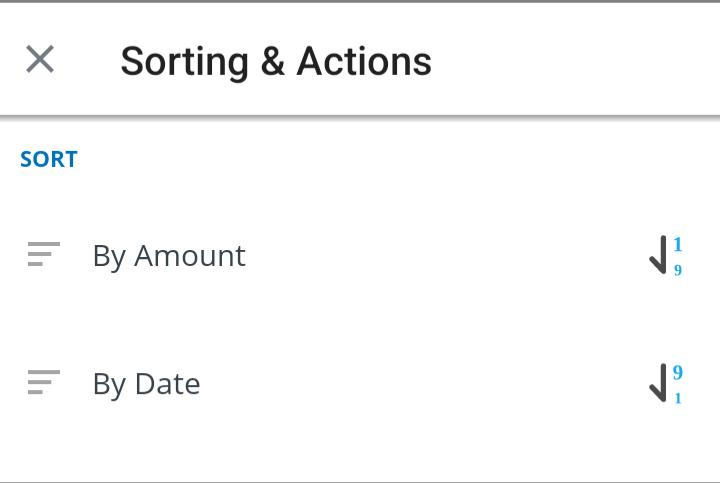The image size is (720, 483).
Task: Click the sort lines icon beside By Amount
Action: pos(43,255)
